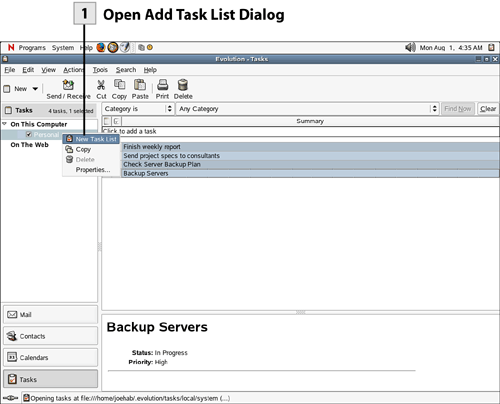Viewport: 500px width, 404px height.
Task: Open the Category is search dropdown
Action: coord(138,109)
